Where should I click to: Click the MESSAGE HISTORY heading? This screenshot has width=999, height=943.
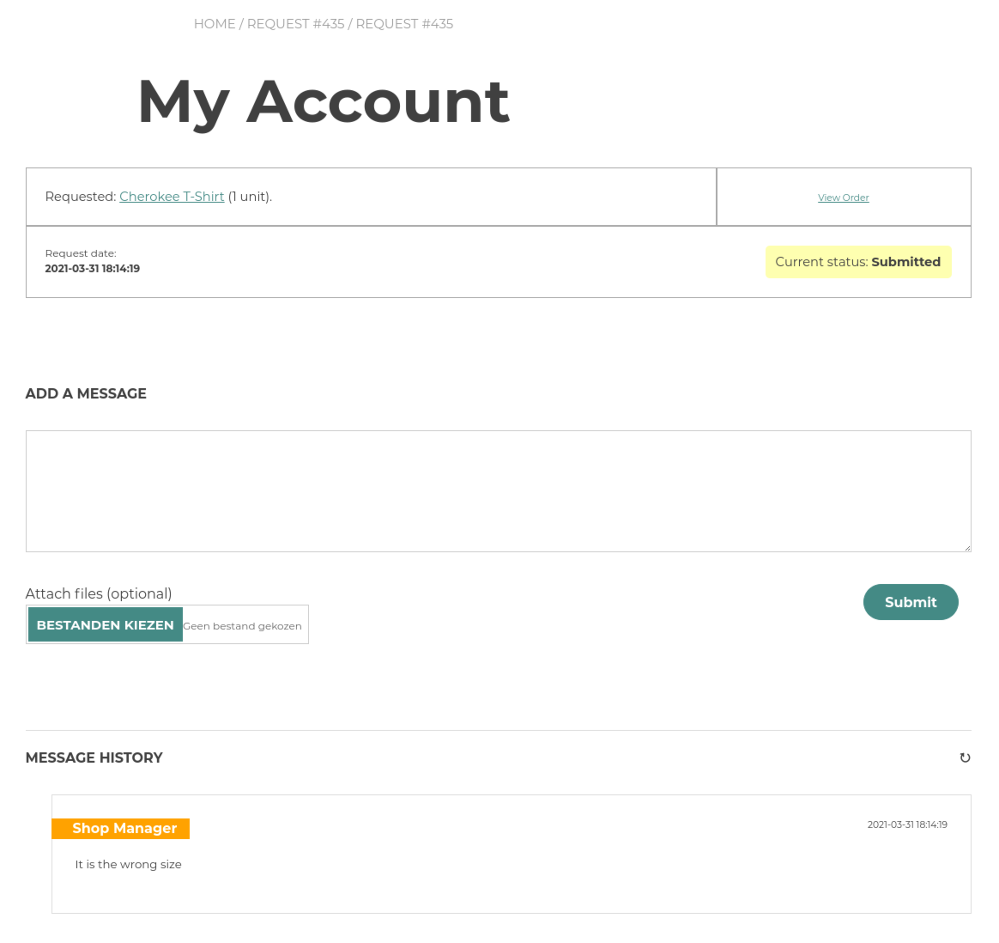[94, 758]
